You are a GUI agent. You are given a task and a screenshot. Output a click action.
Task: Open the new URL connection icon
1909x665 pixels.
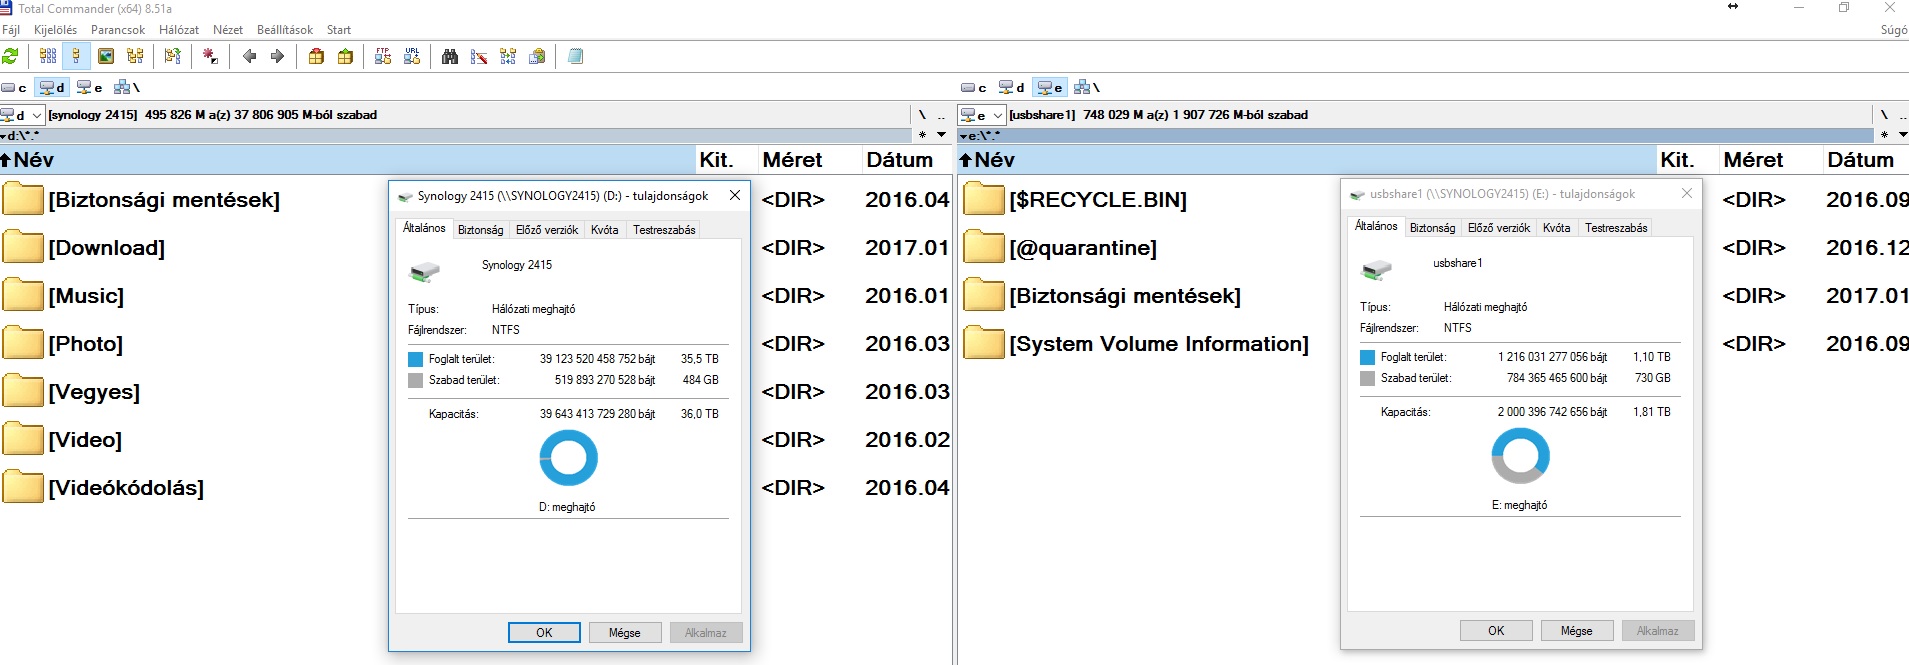412,56
